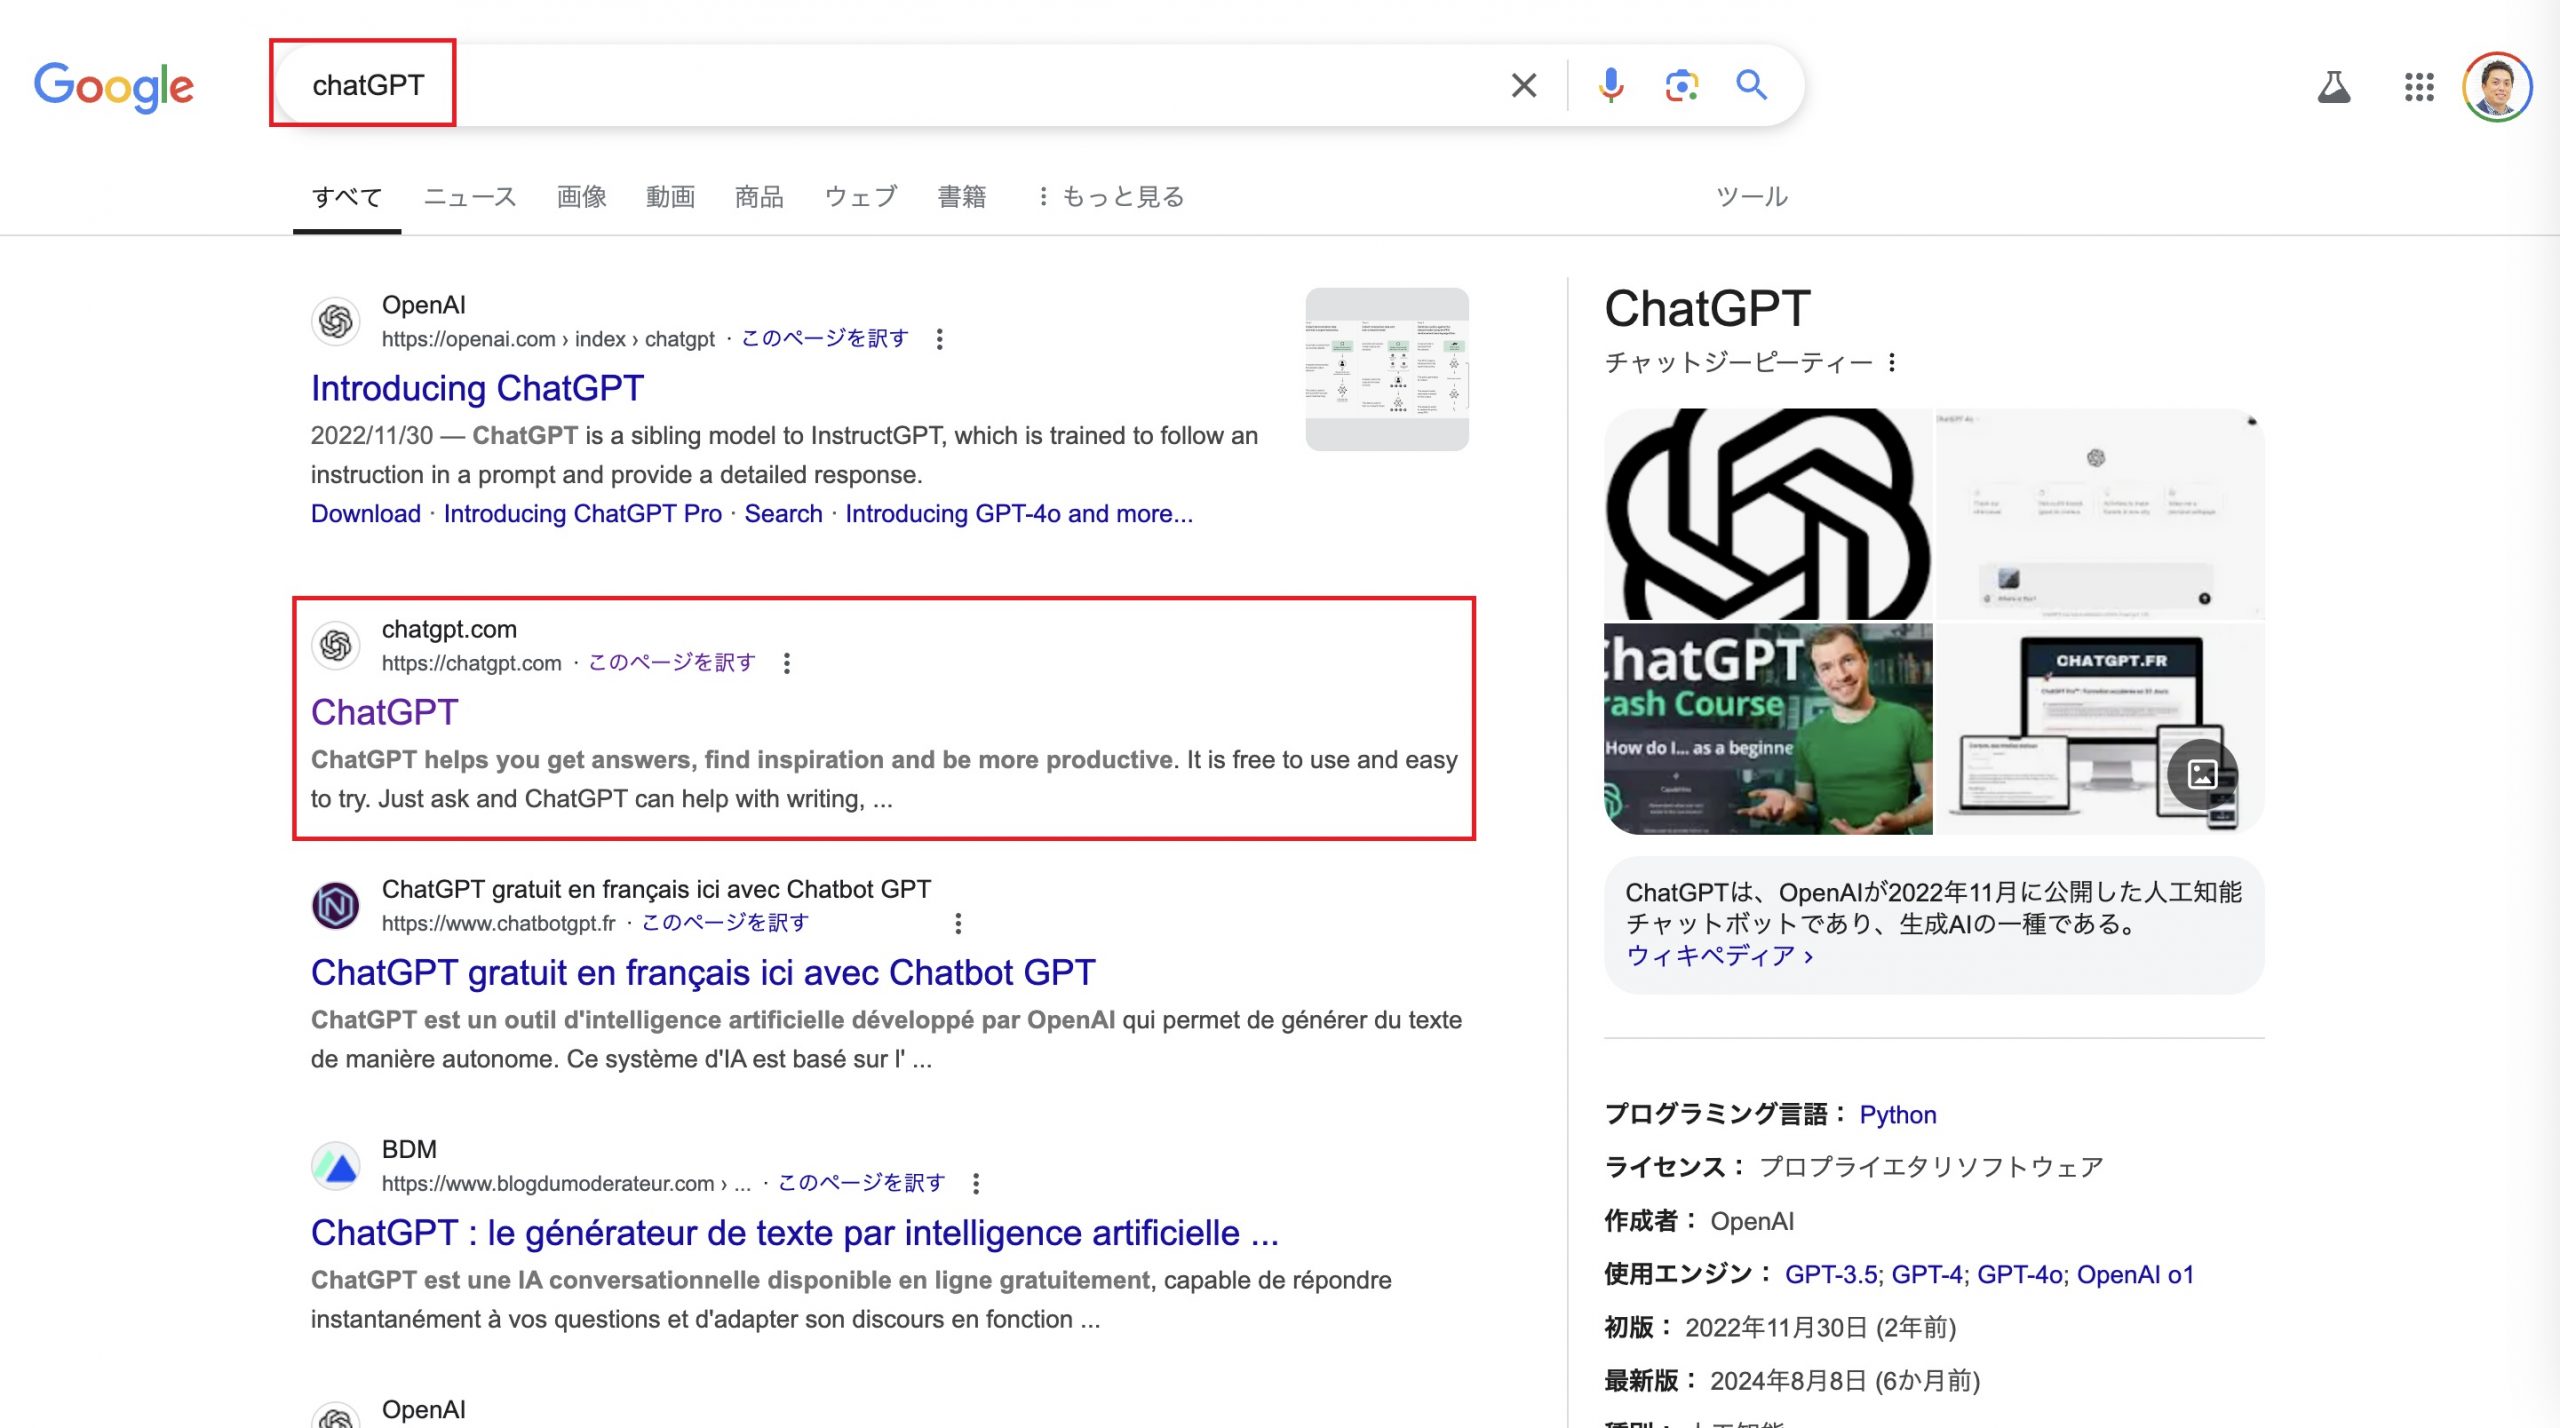2560x1428 pixels.
Task: Click chatbotgpt.fr favicon icon
Action: (x=336, y=905)
